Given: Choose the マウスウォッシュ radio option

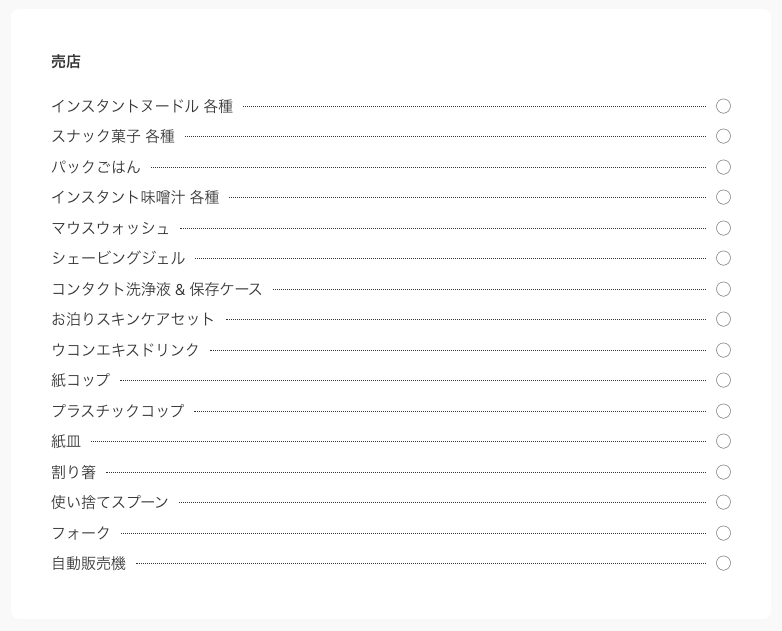Looking at the screenshot, I should tap(723, 228).
